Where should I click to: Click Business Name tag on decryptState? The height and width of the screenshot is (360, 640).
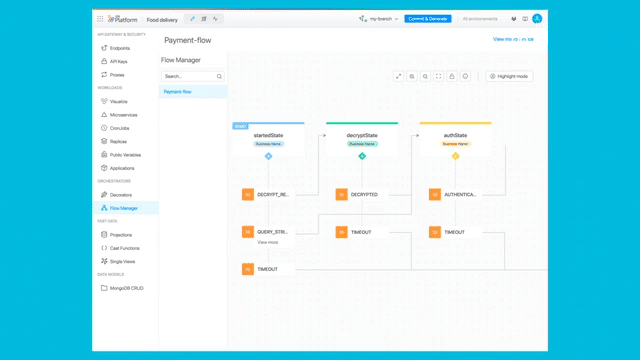(362, 144)
